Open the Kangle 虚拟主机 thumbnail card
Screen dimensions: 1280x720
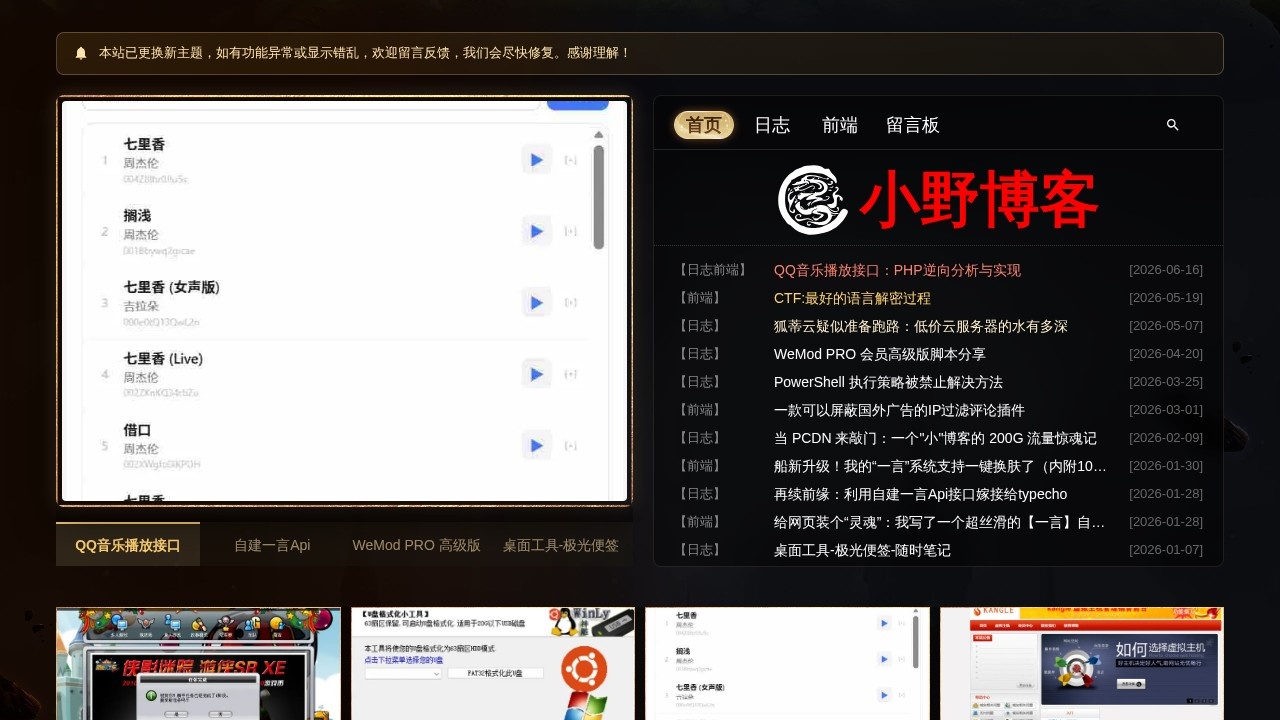pyautogui.click(x=1082, y=664)
